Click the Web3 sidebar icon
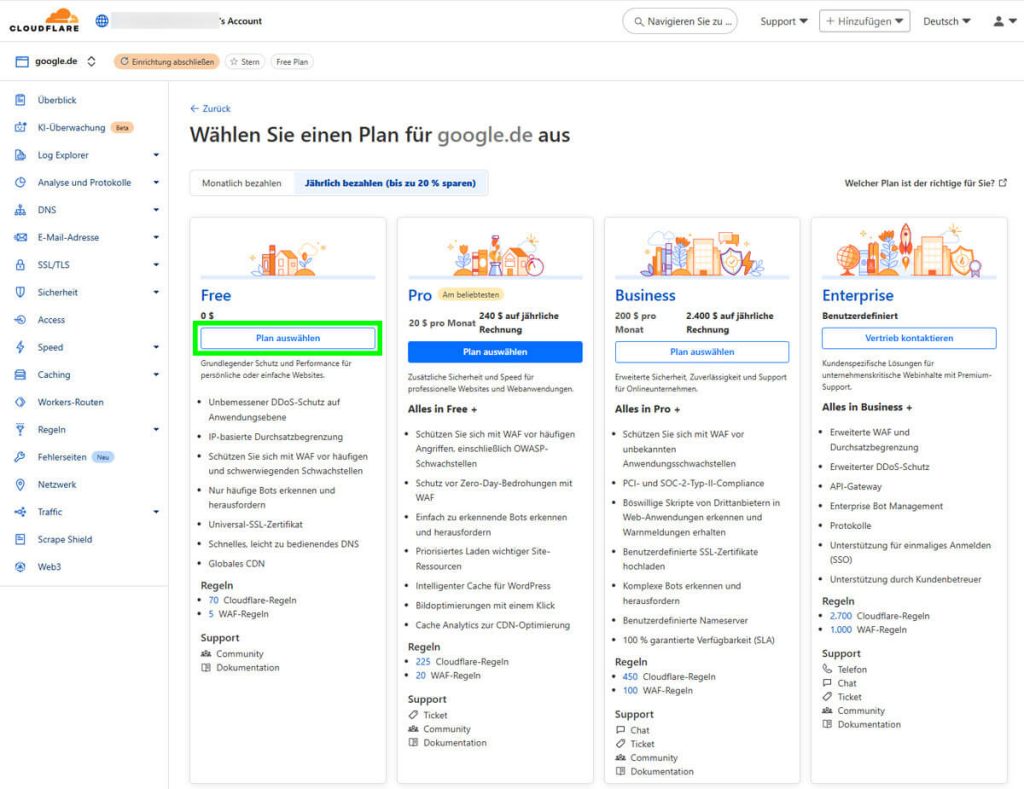 pos(20,566)
